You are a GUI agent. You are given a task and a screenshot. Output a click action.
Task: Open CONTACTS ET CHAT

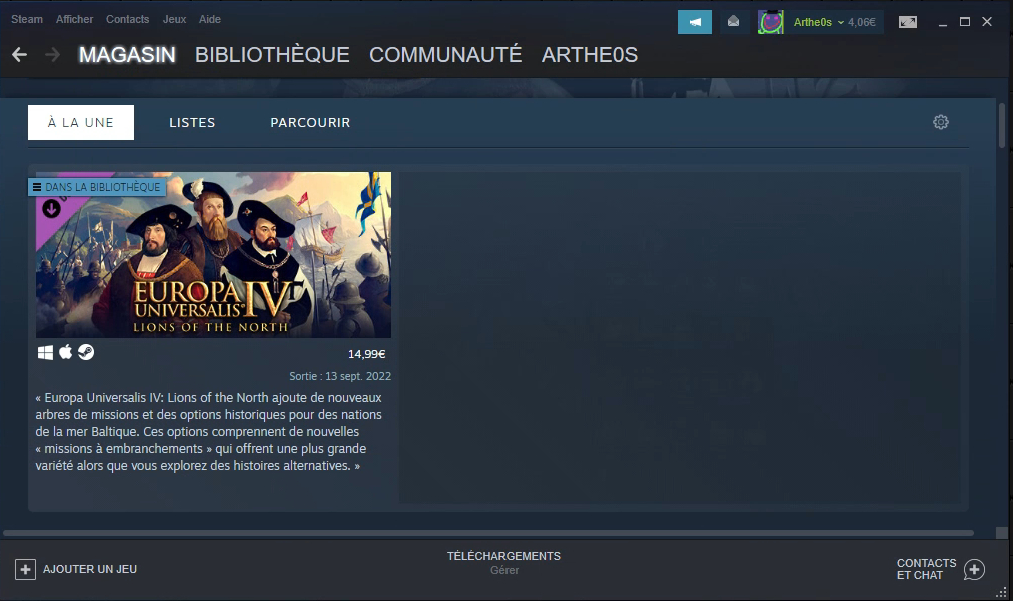coord(926,569)
